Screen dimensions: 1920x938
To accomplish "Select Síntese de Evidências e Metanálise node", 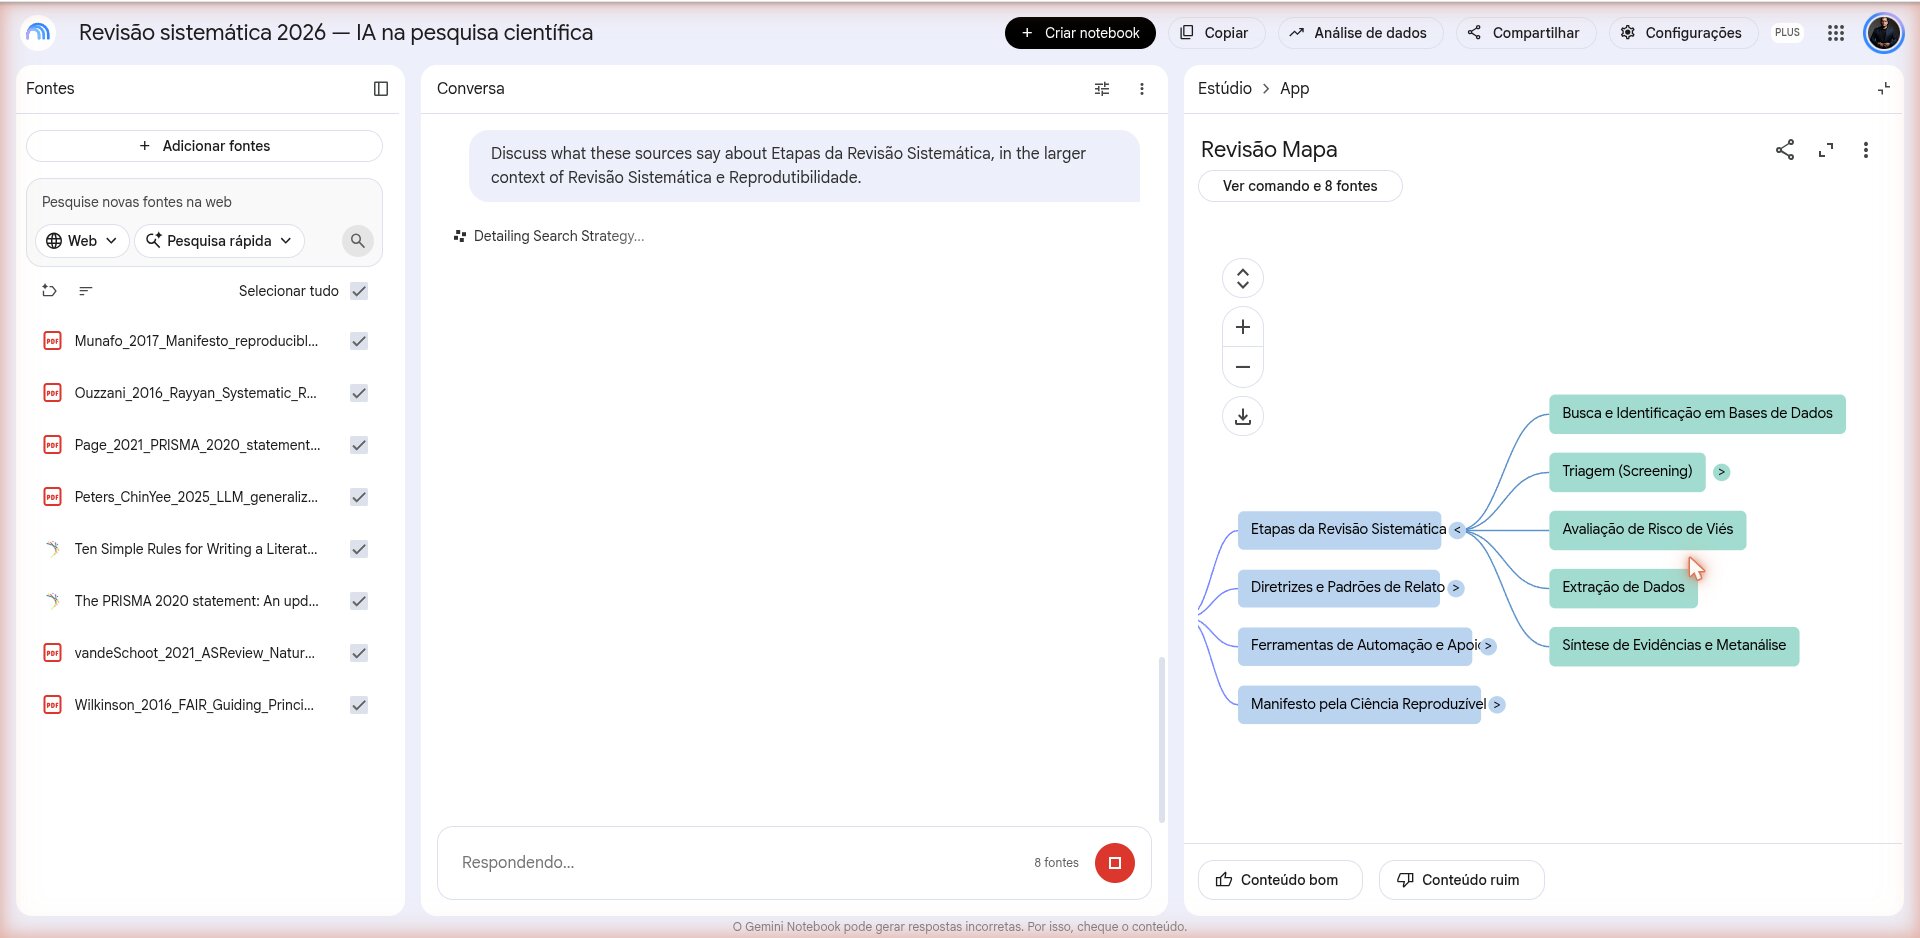I will pos(1674,646).
